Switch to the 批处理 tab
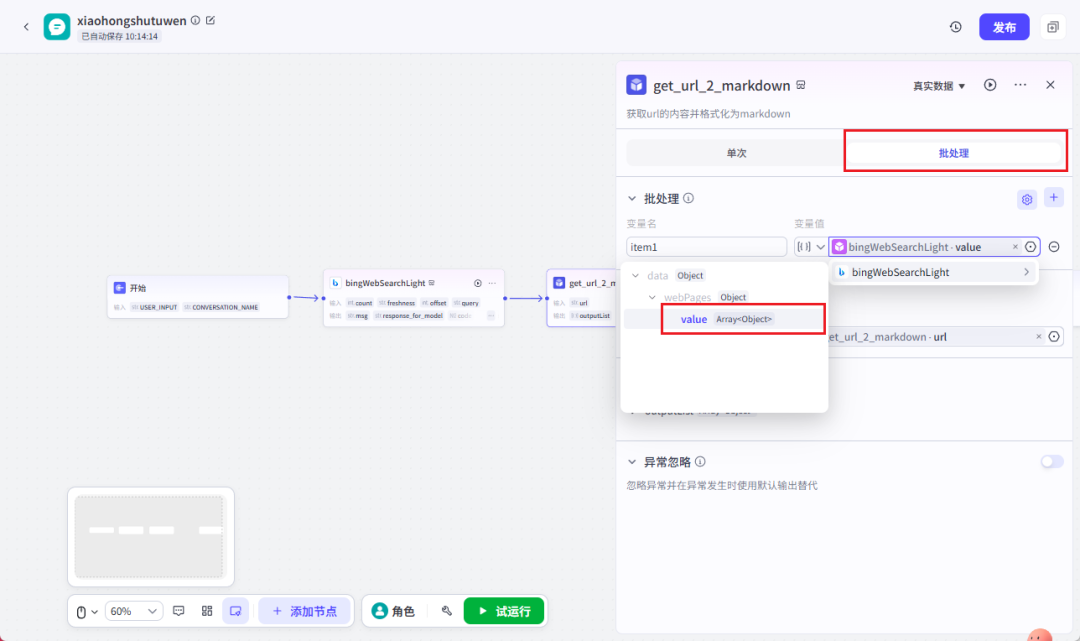Screen dimensions: 1080x641 tap(953, 153)
